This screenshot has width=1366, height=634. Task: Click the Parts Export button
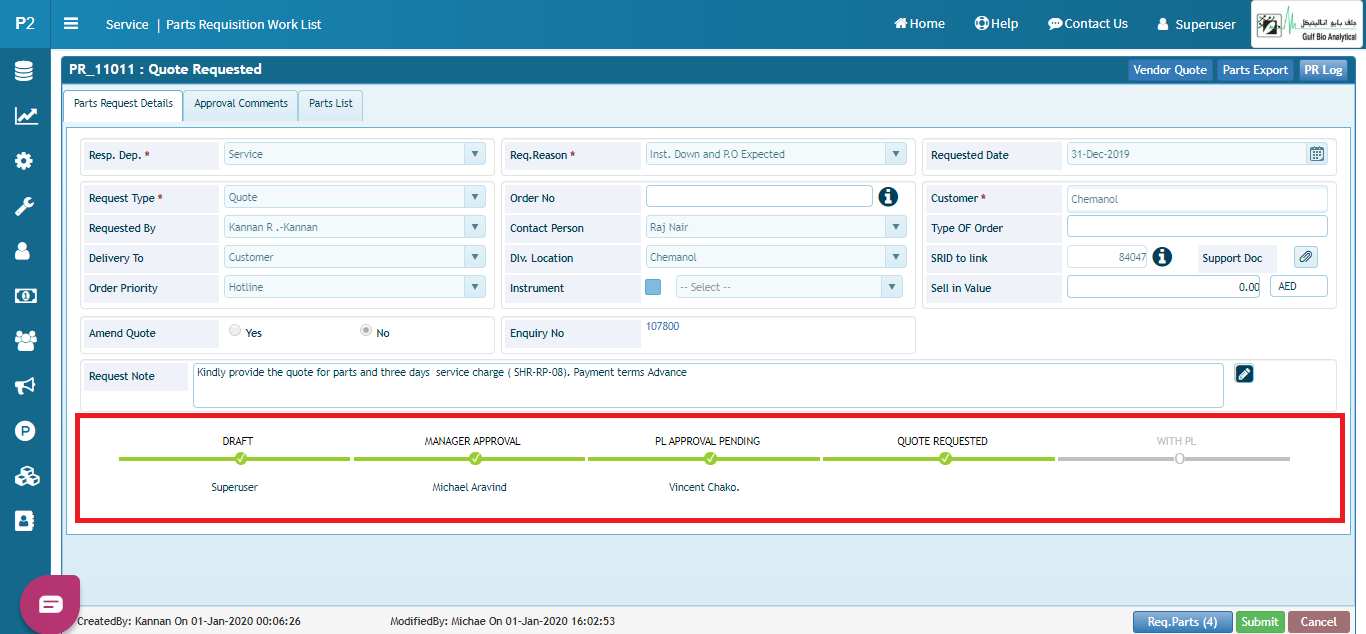pos(1255,70)
